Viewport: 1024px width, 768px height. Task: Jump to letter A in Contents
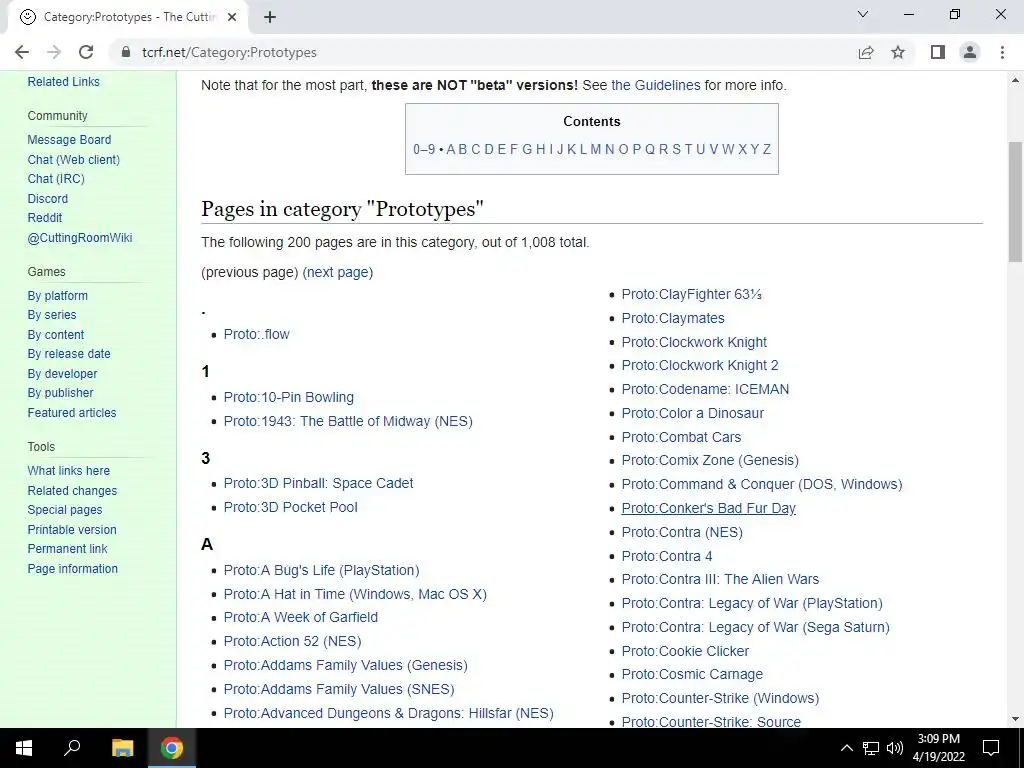[451, 150]
